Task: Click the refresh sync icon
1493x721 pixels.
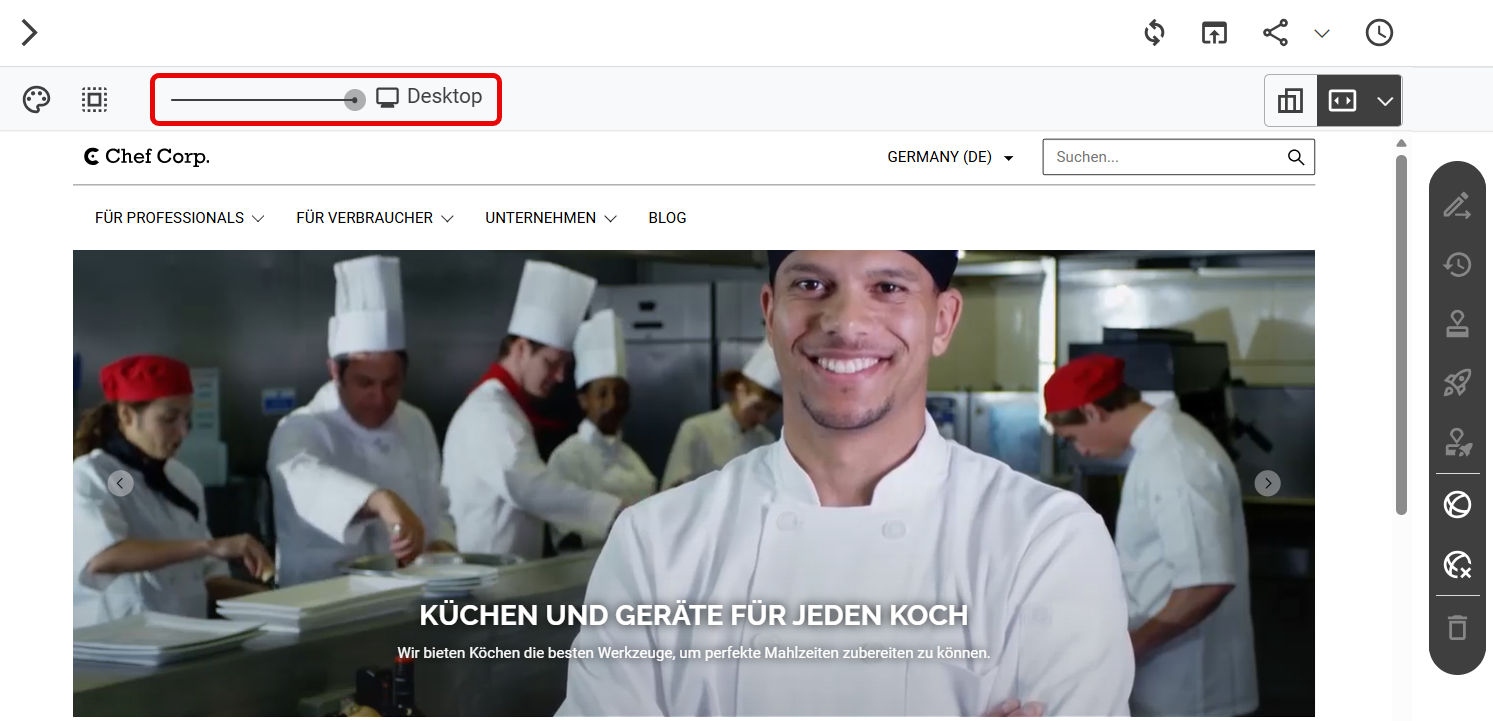Action: [x=1155, y=33]
